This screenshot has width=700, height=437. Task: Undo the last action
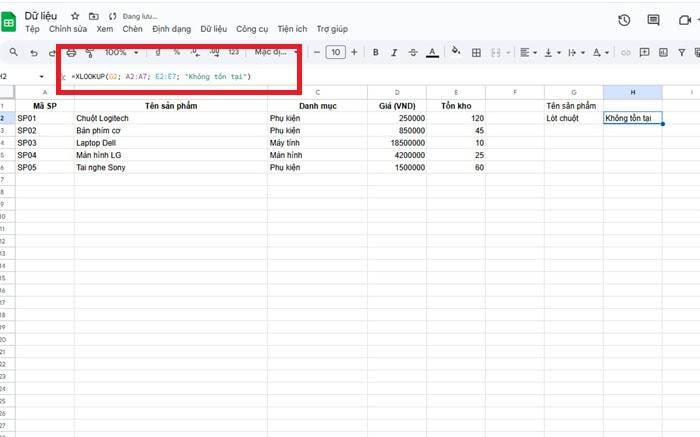point(34,53)
